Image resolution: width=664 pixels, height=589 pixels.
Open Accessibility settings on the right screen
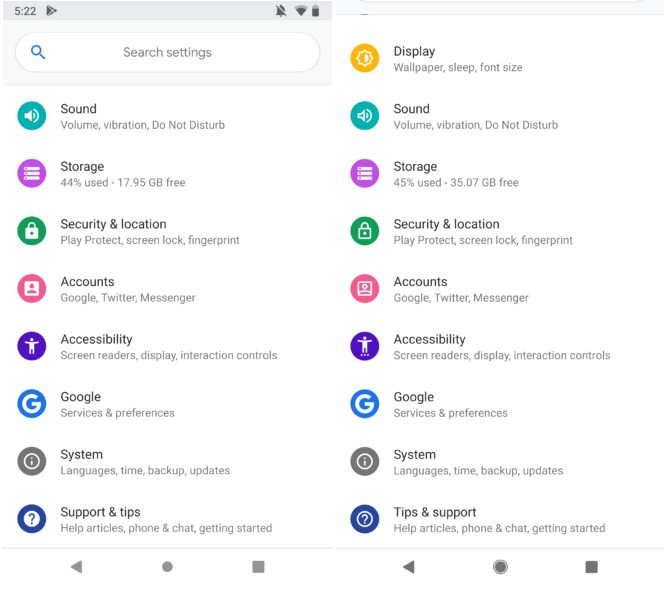500,346
